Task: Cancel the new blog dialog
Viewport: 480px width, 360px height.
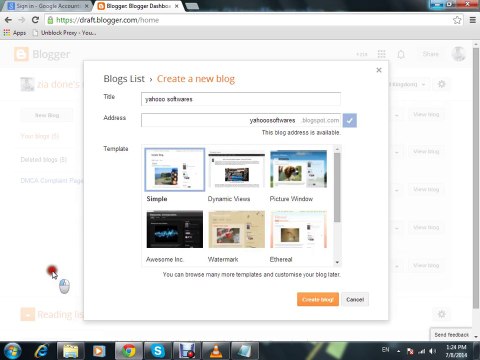Action: 355,299
